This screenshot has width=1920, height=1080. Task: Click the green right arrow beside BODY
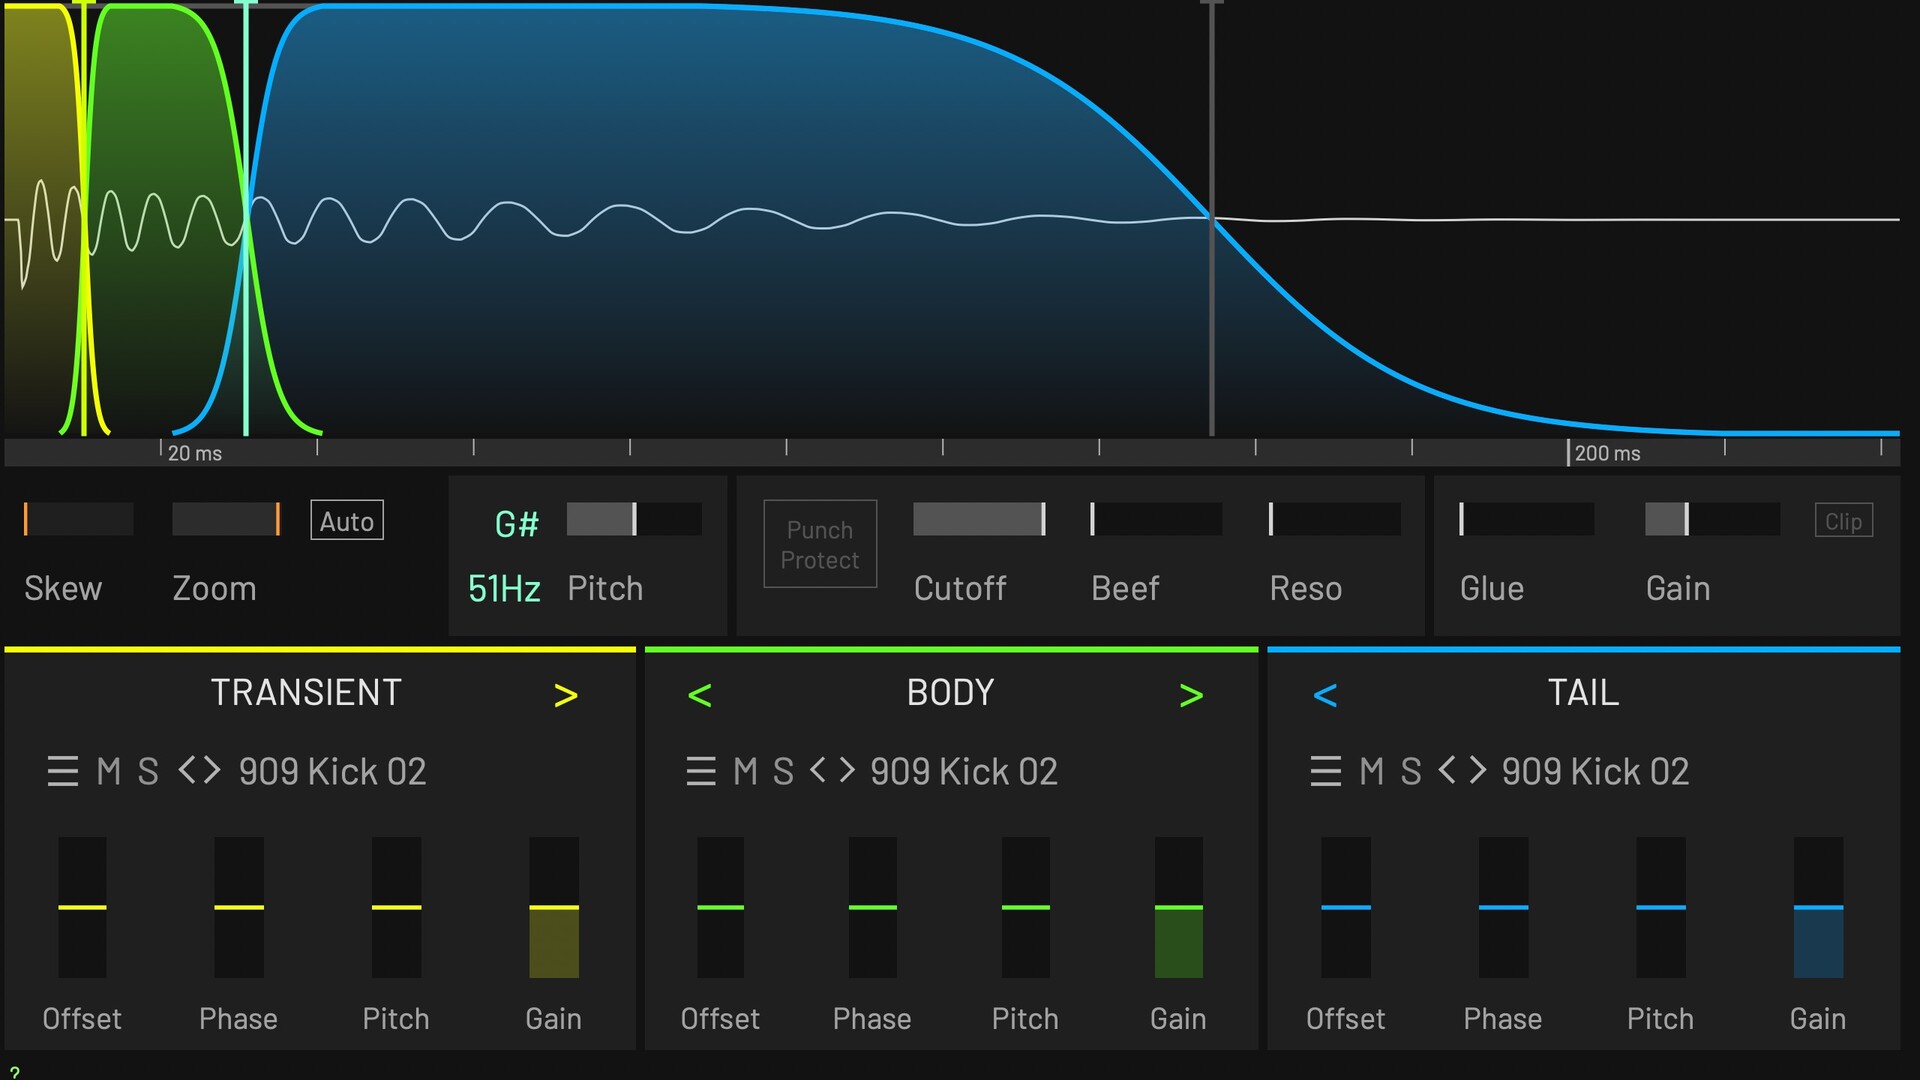click(x=1191, y=695)
